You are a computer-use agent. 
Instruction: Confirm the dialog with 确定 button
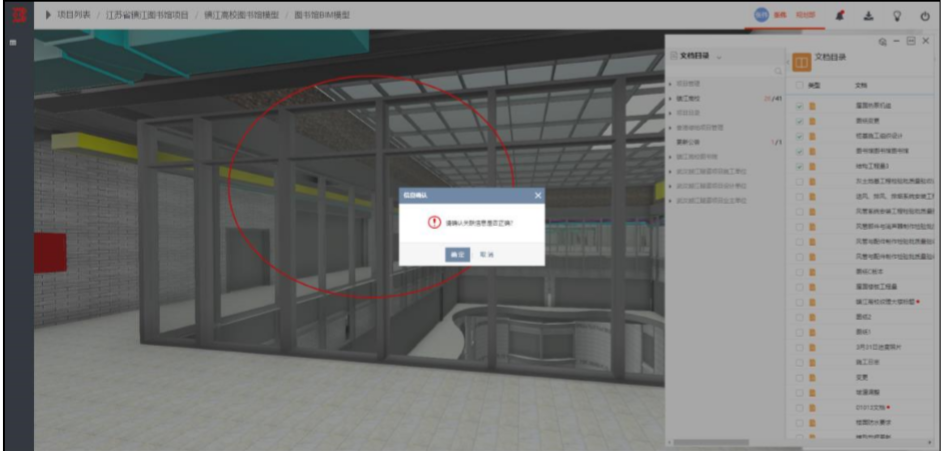(x=457, y=255)
